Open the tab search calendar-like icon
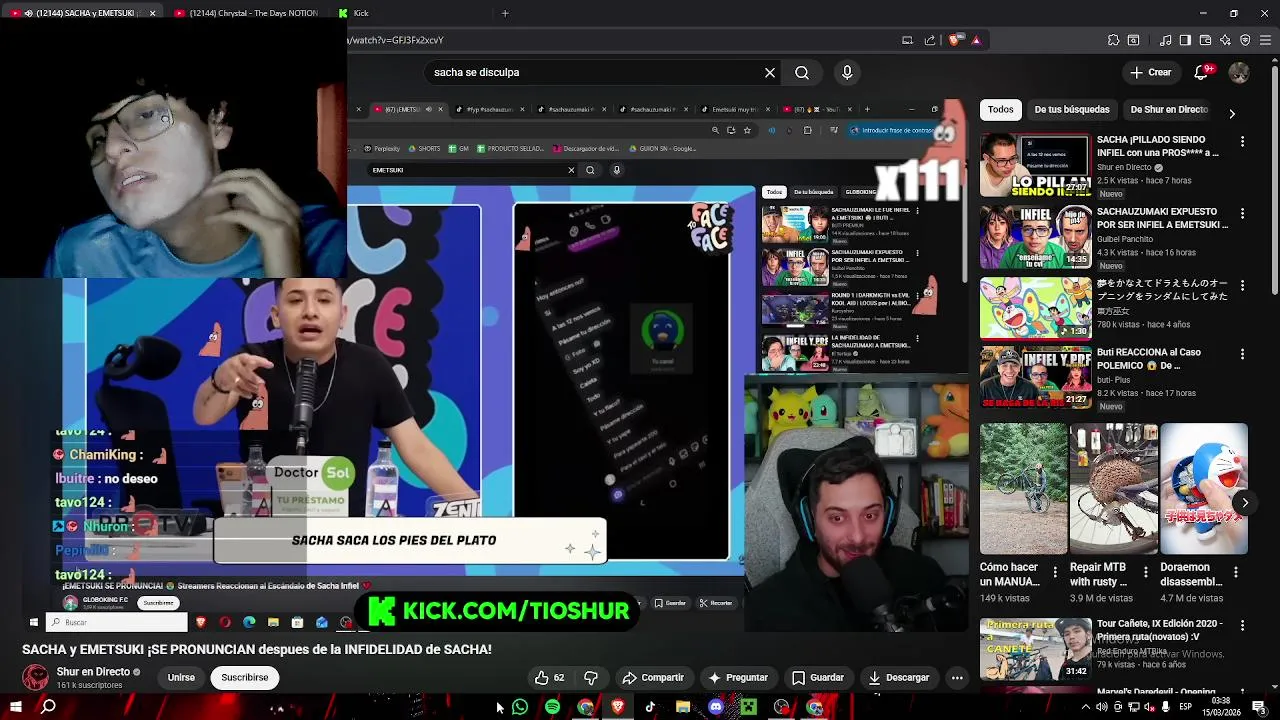 (x=1133, y=40)
